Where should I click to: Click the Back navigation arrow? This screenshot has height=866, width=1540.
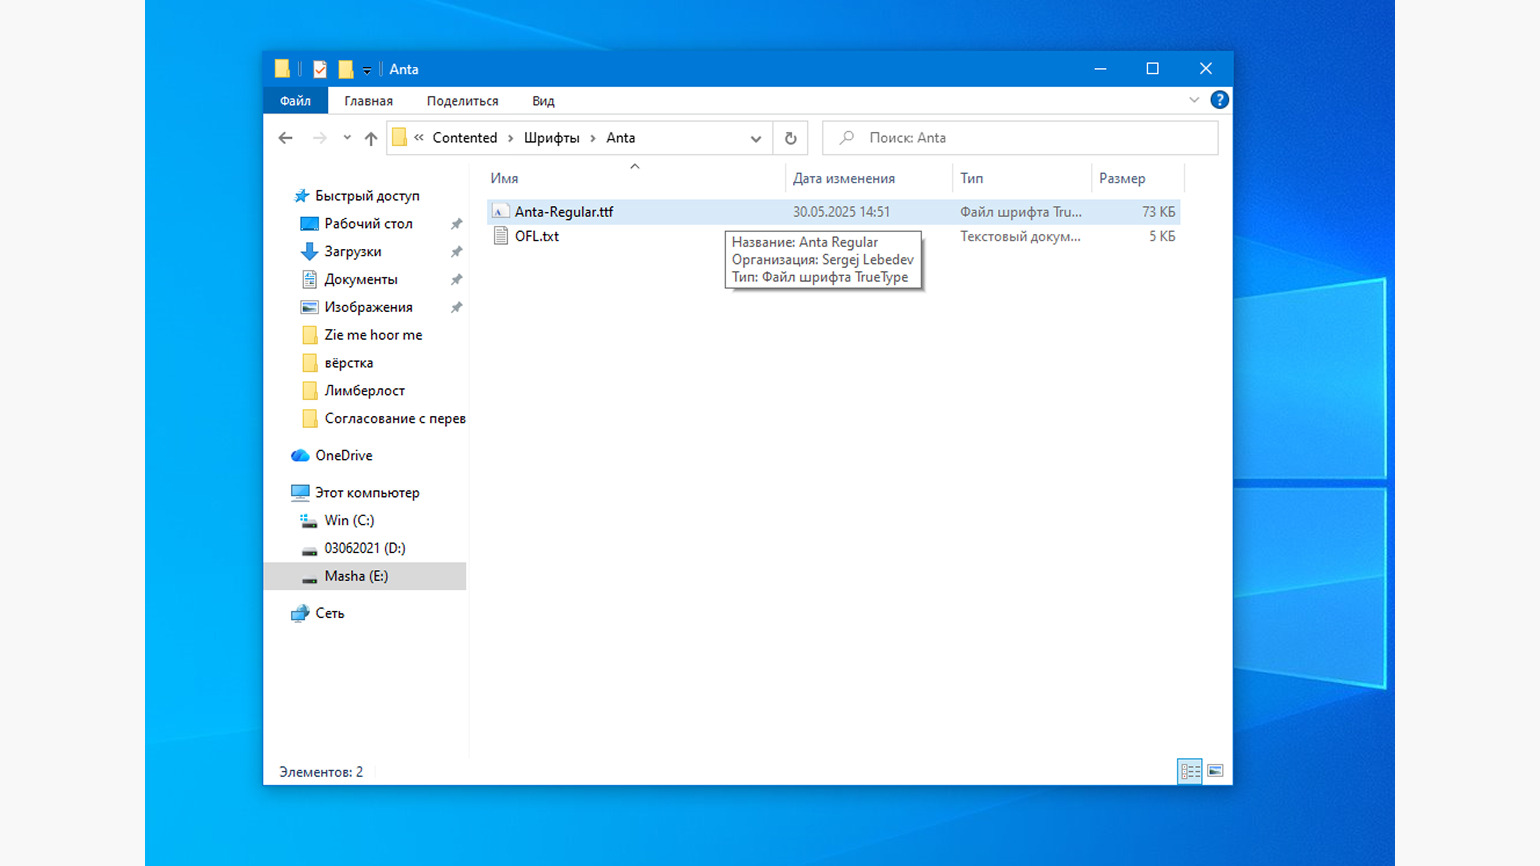[x=286, y=138]
